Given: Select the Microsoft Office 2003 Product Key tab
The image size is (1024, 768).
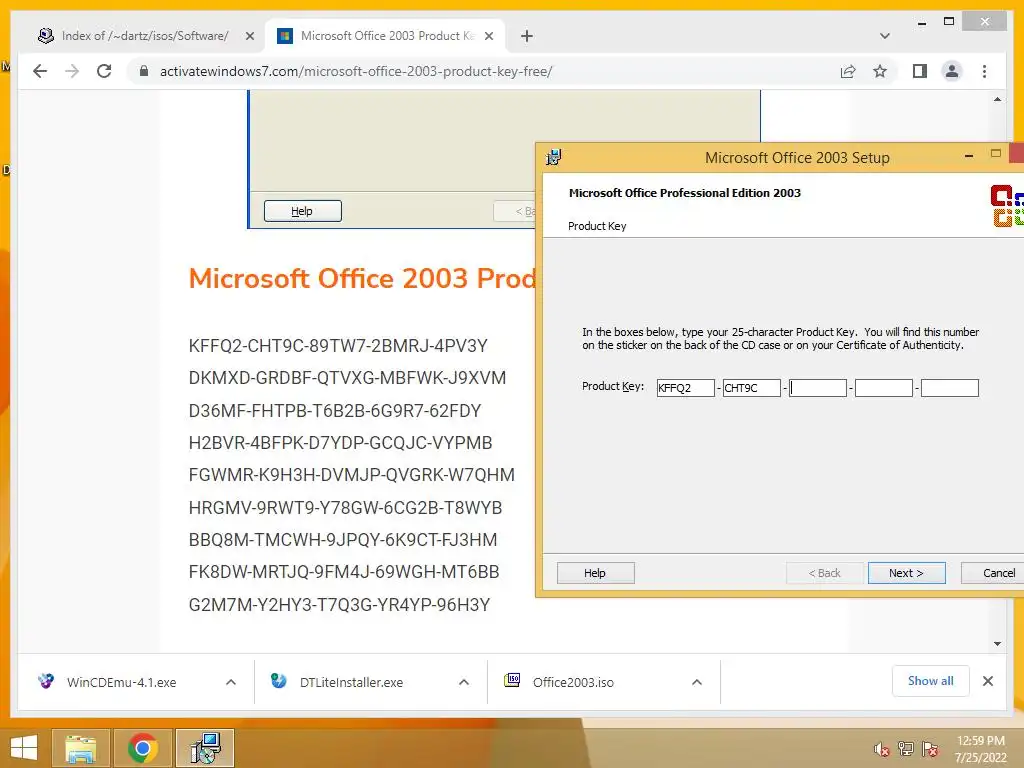Looking at the screenshot, I should click(385, 36).
